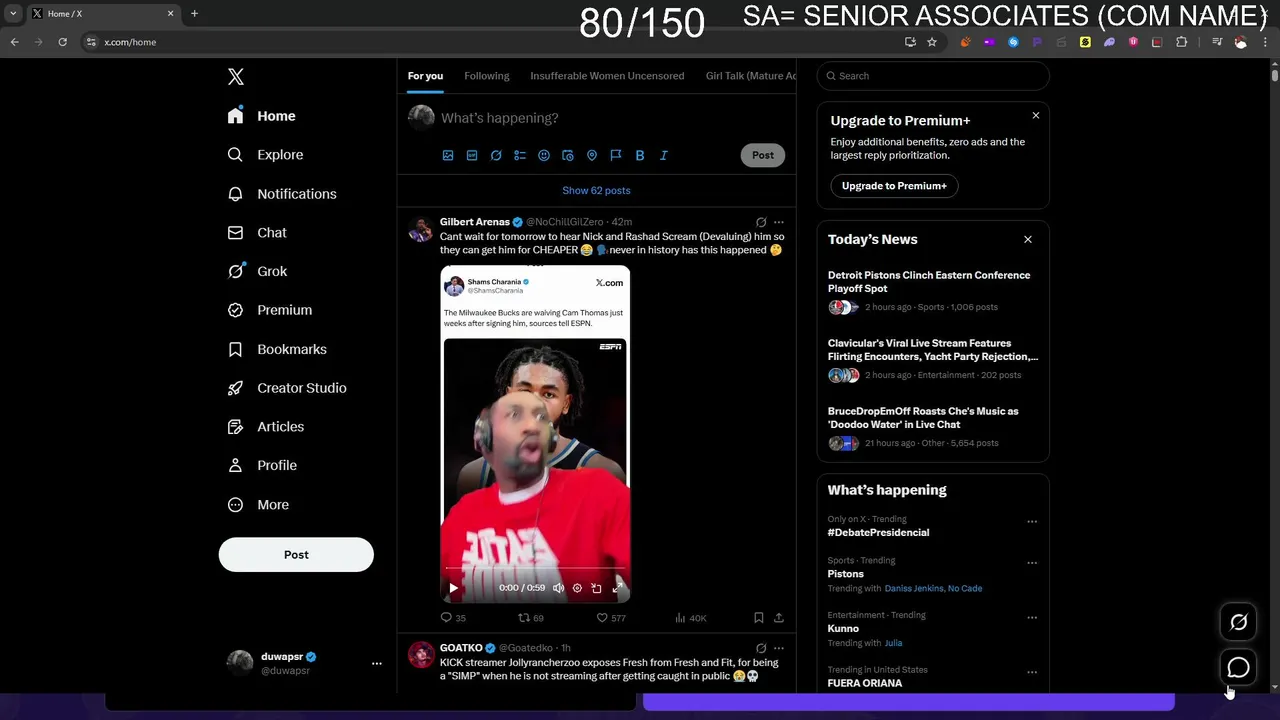
Task: Switch to the Following tab
Action: tap(487, 76)
